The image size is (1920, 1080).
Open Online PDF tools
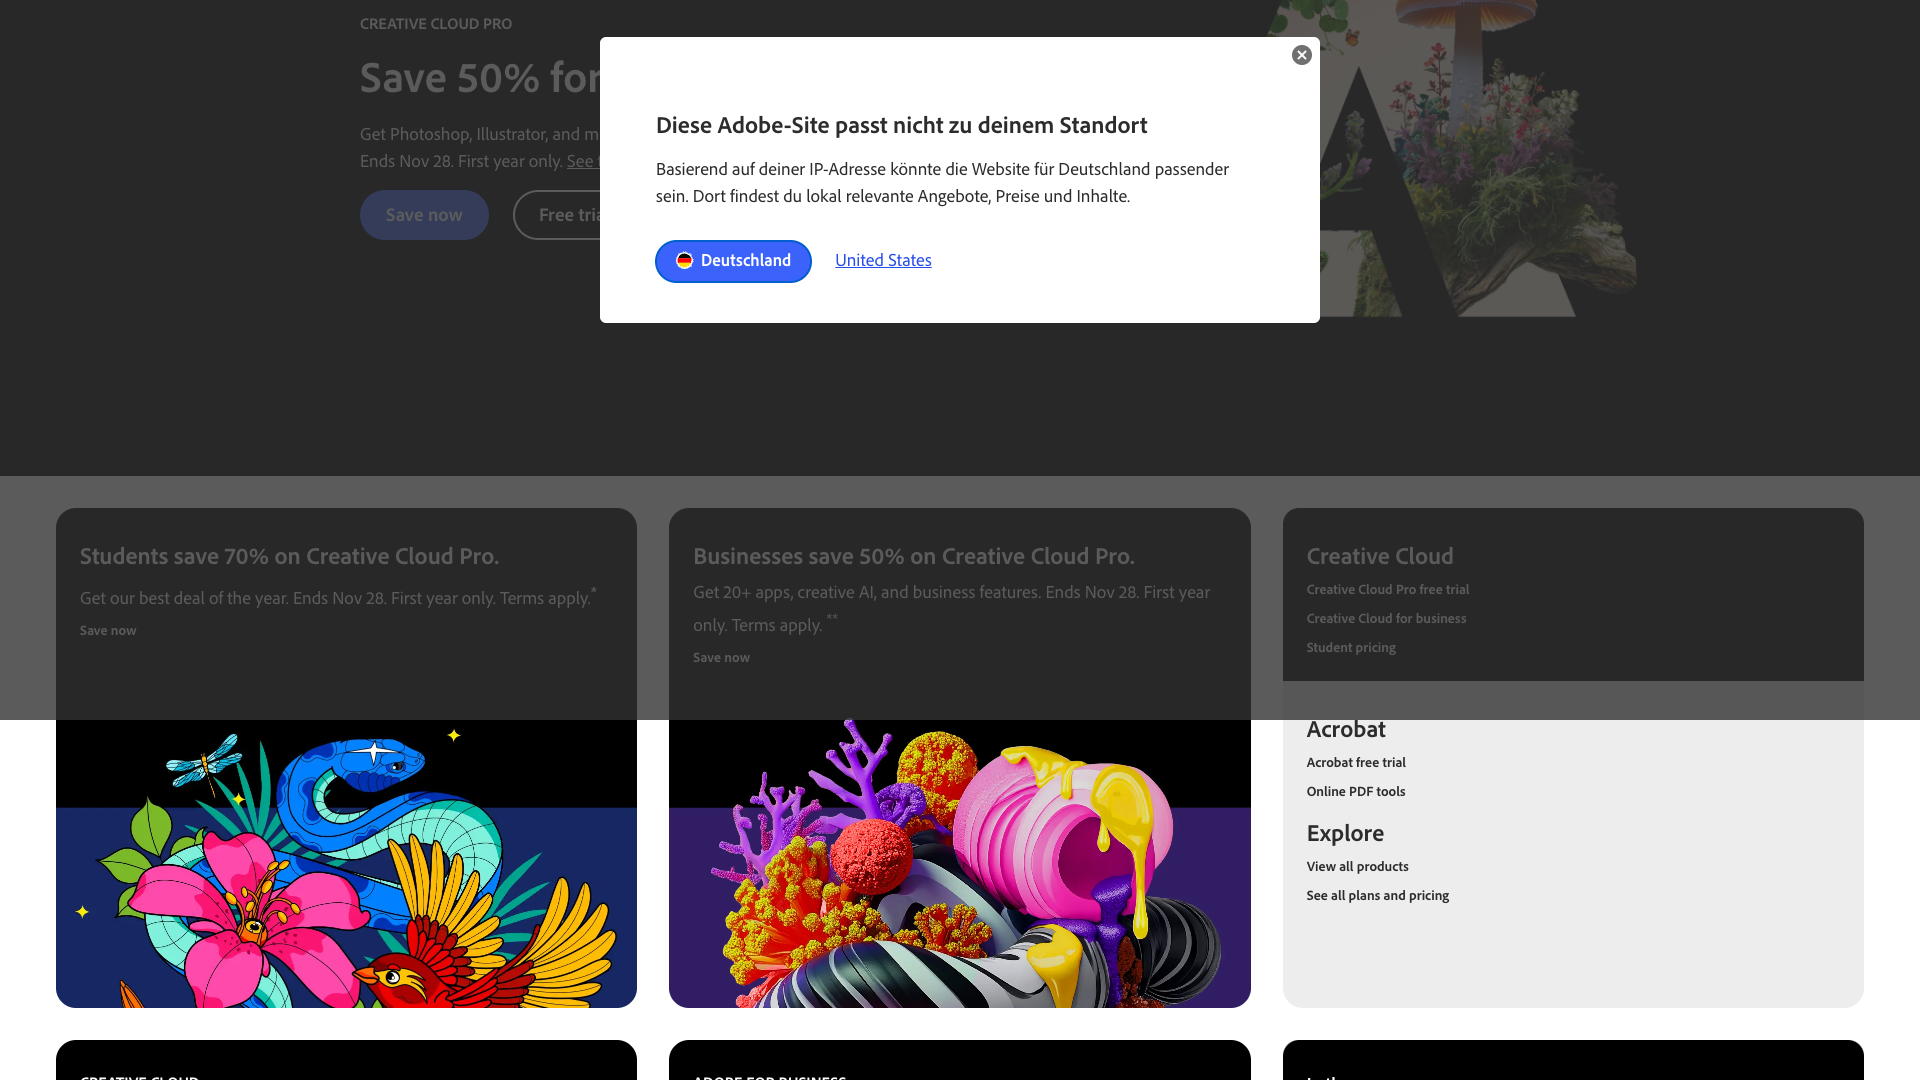[1355, 791]
